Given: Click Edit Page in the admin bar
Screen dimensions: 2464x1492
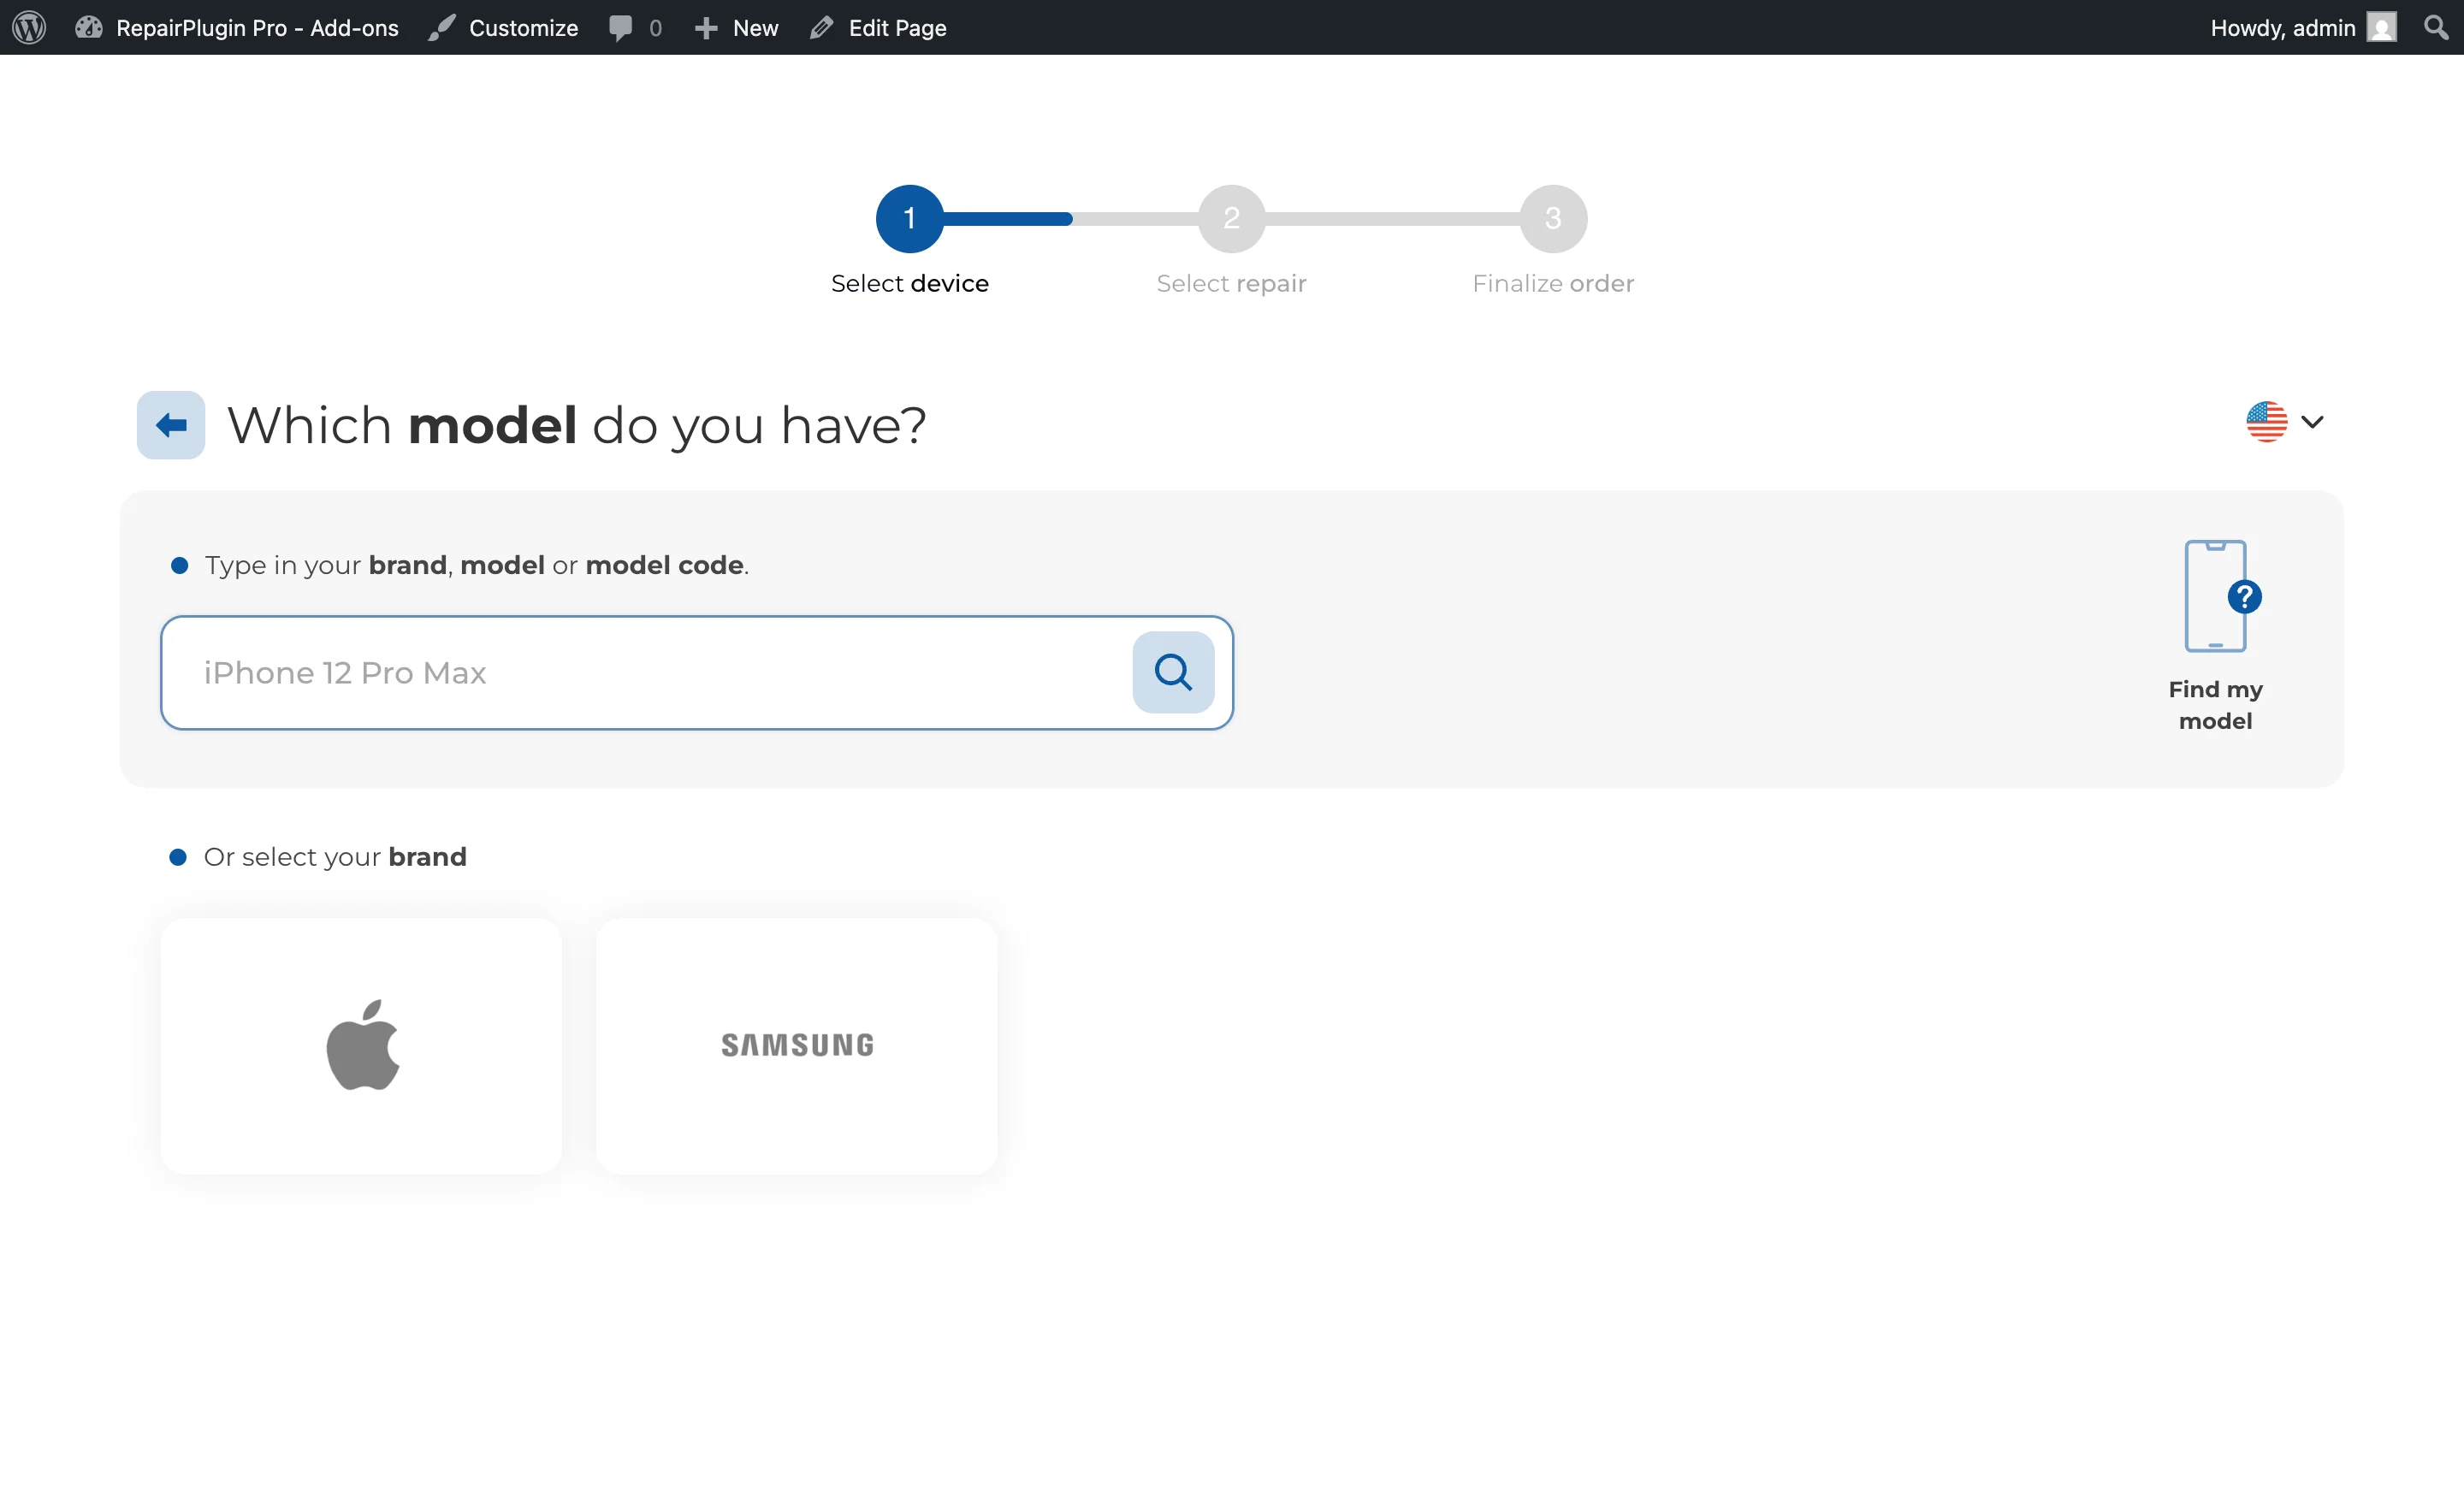Looking at the screenshot, I should [x=877, y=27].
